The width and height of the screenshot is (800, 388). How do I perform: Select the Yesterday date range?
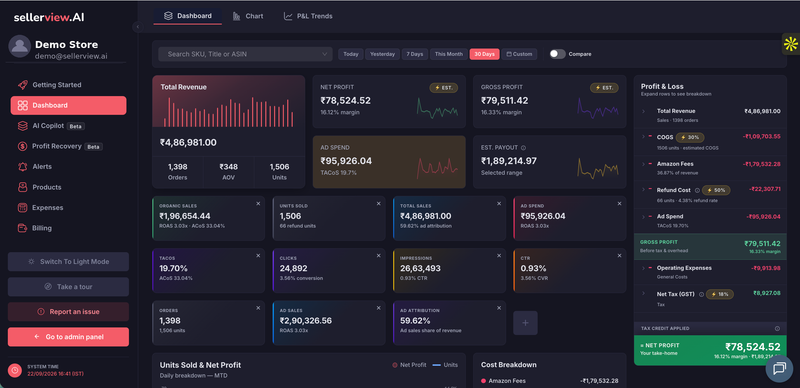point(383,54)
